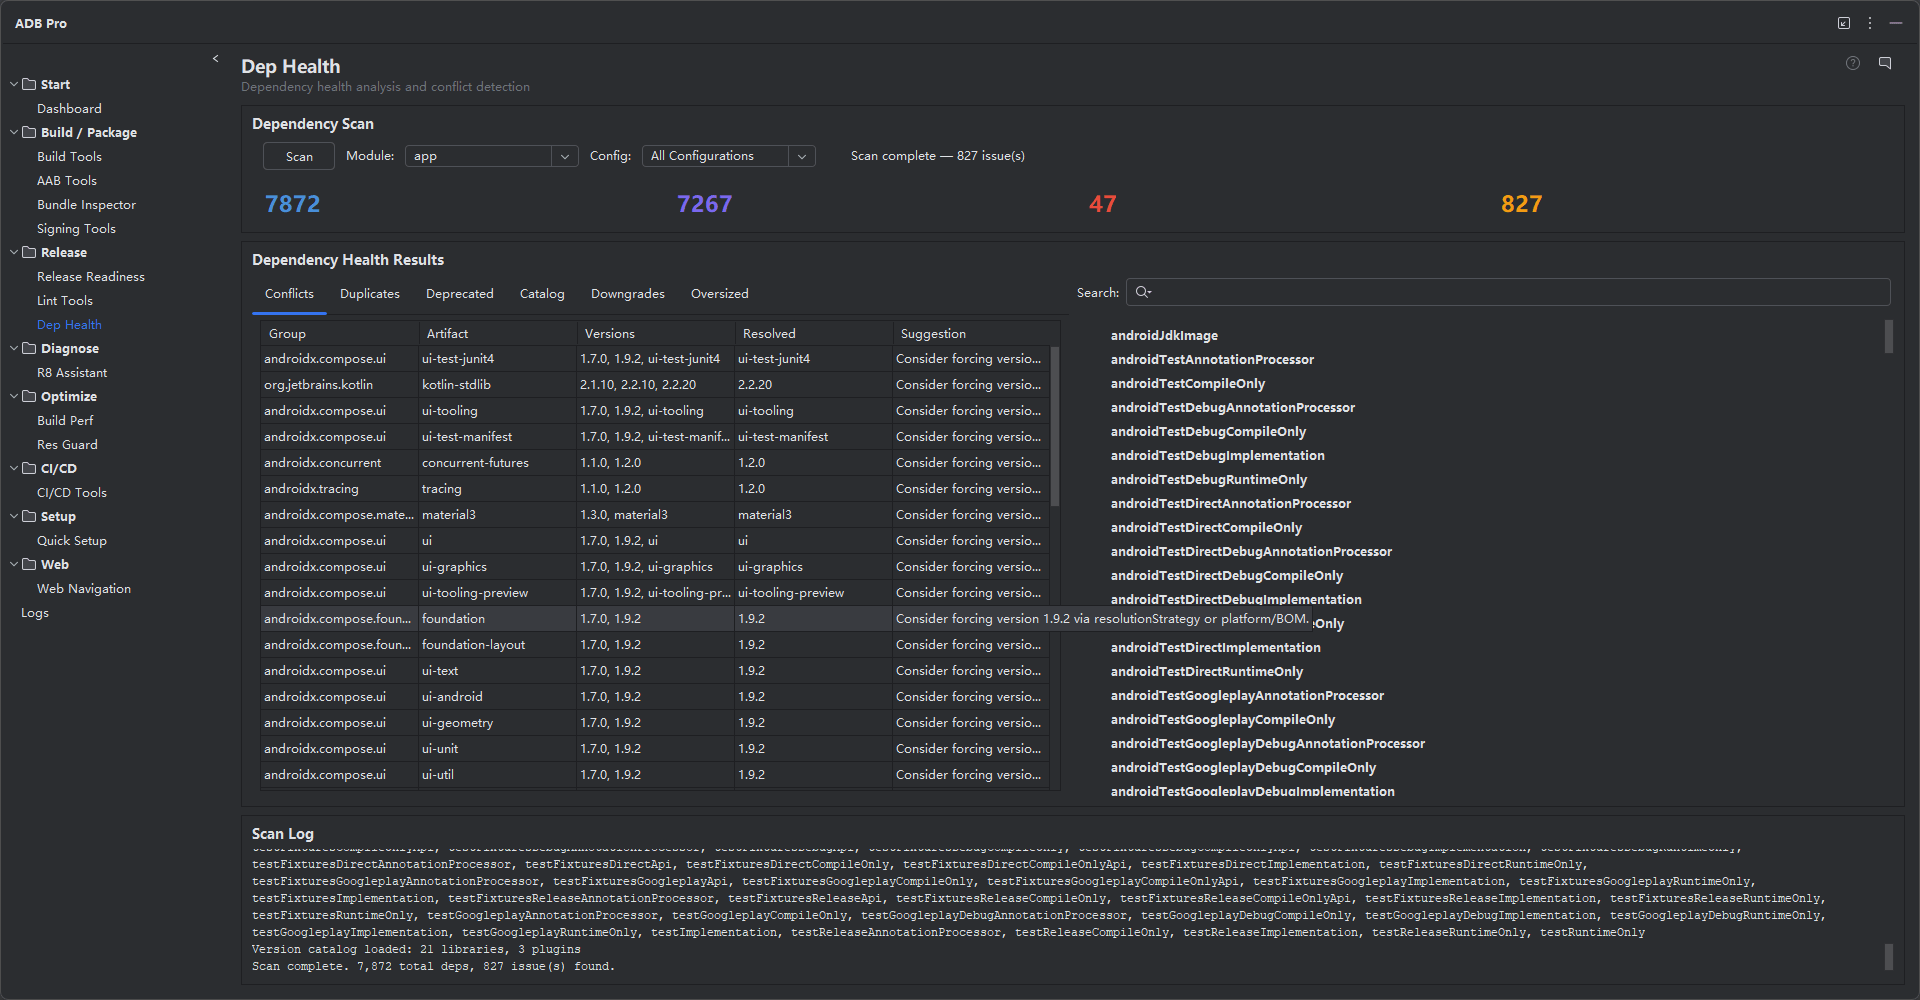Select androidTestDirectRuntimeOnly configuration
1920x1000 pixels.
(1206, 672)
